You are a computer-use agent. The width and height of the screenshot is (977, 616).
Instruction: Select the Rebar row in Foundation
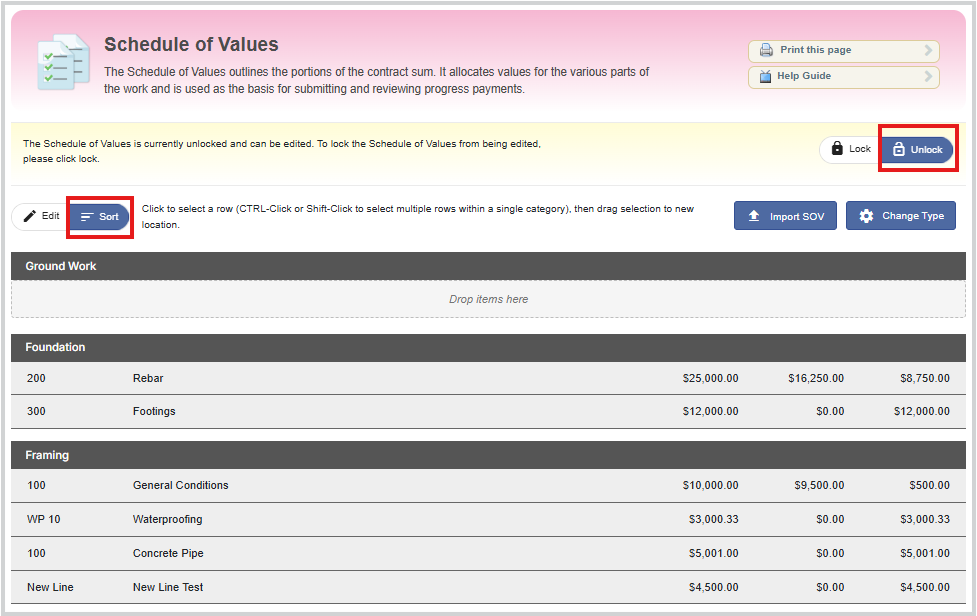point(488,378)
